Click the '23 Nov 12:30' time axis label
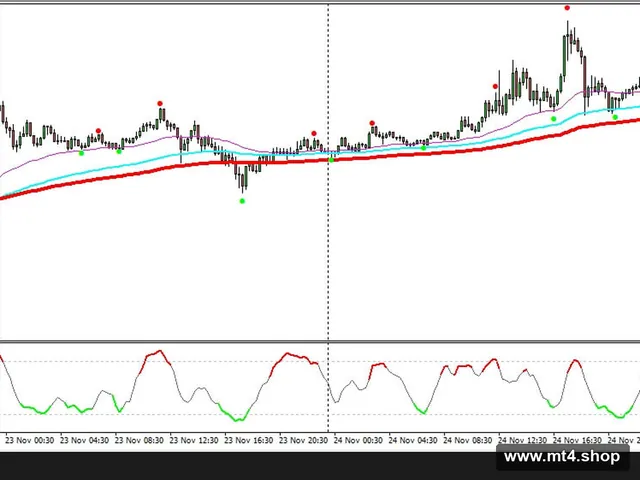The image size is (640, 480). click(194, 441)
